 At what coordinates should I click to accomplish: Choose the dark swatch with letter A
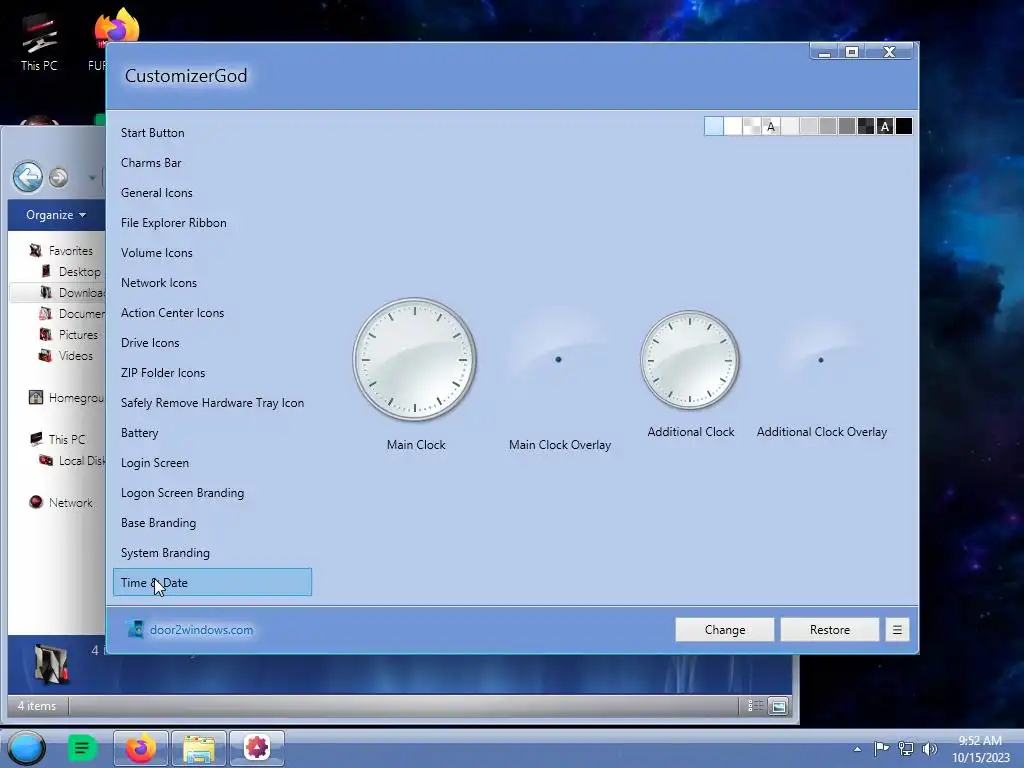coord(884,126)
